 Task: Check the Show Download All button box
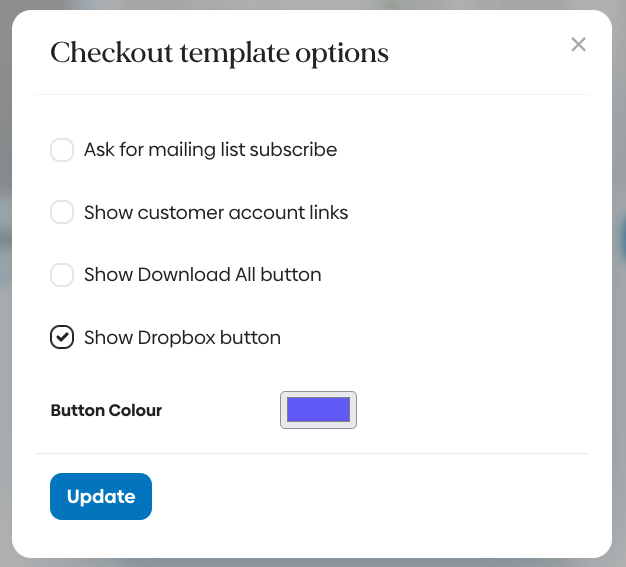point(62,274)
